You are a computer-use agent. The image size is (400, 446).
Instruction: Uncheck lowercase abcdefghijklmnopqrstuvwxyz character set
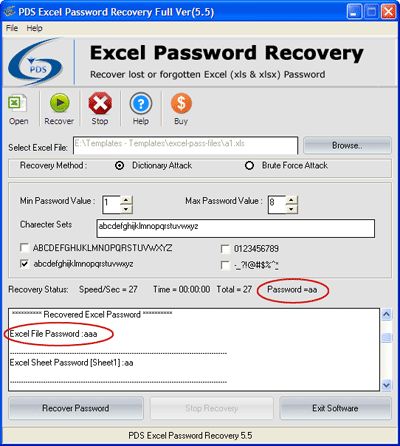(24, 264)
